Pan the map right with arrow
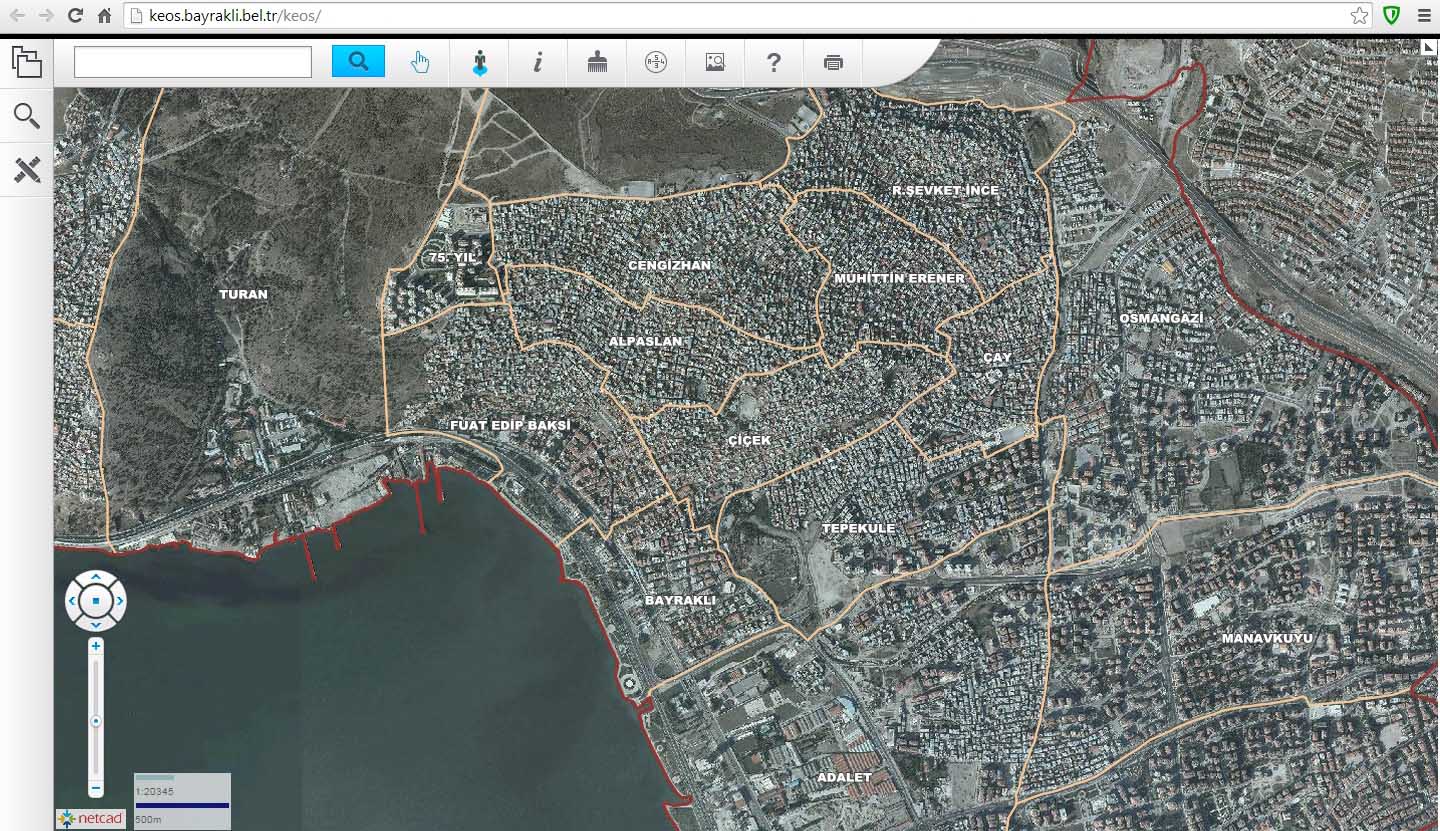This screenshot has width=1440, height=831. point(119,601)
